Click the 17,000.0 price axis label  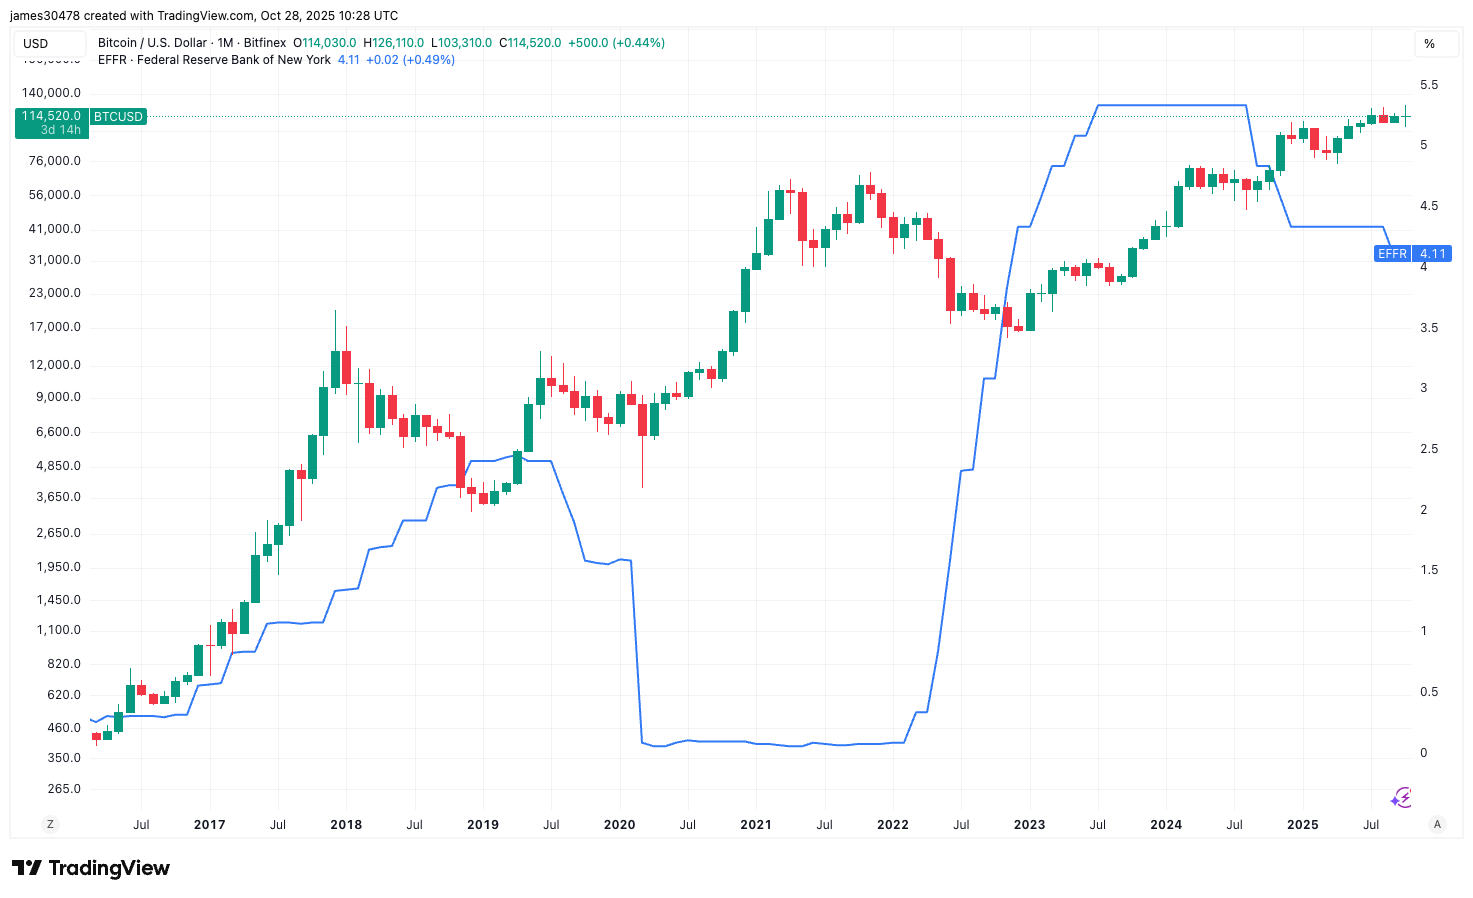pyautogui.click(x=54, y=327)
